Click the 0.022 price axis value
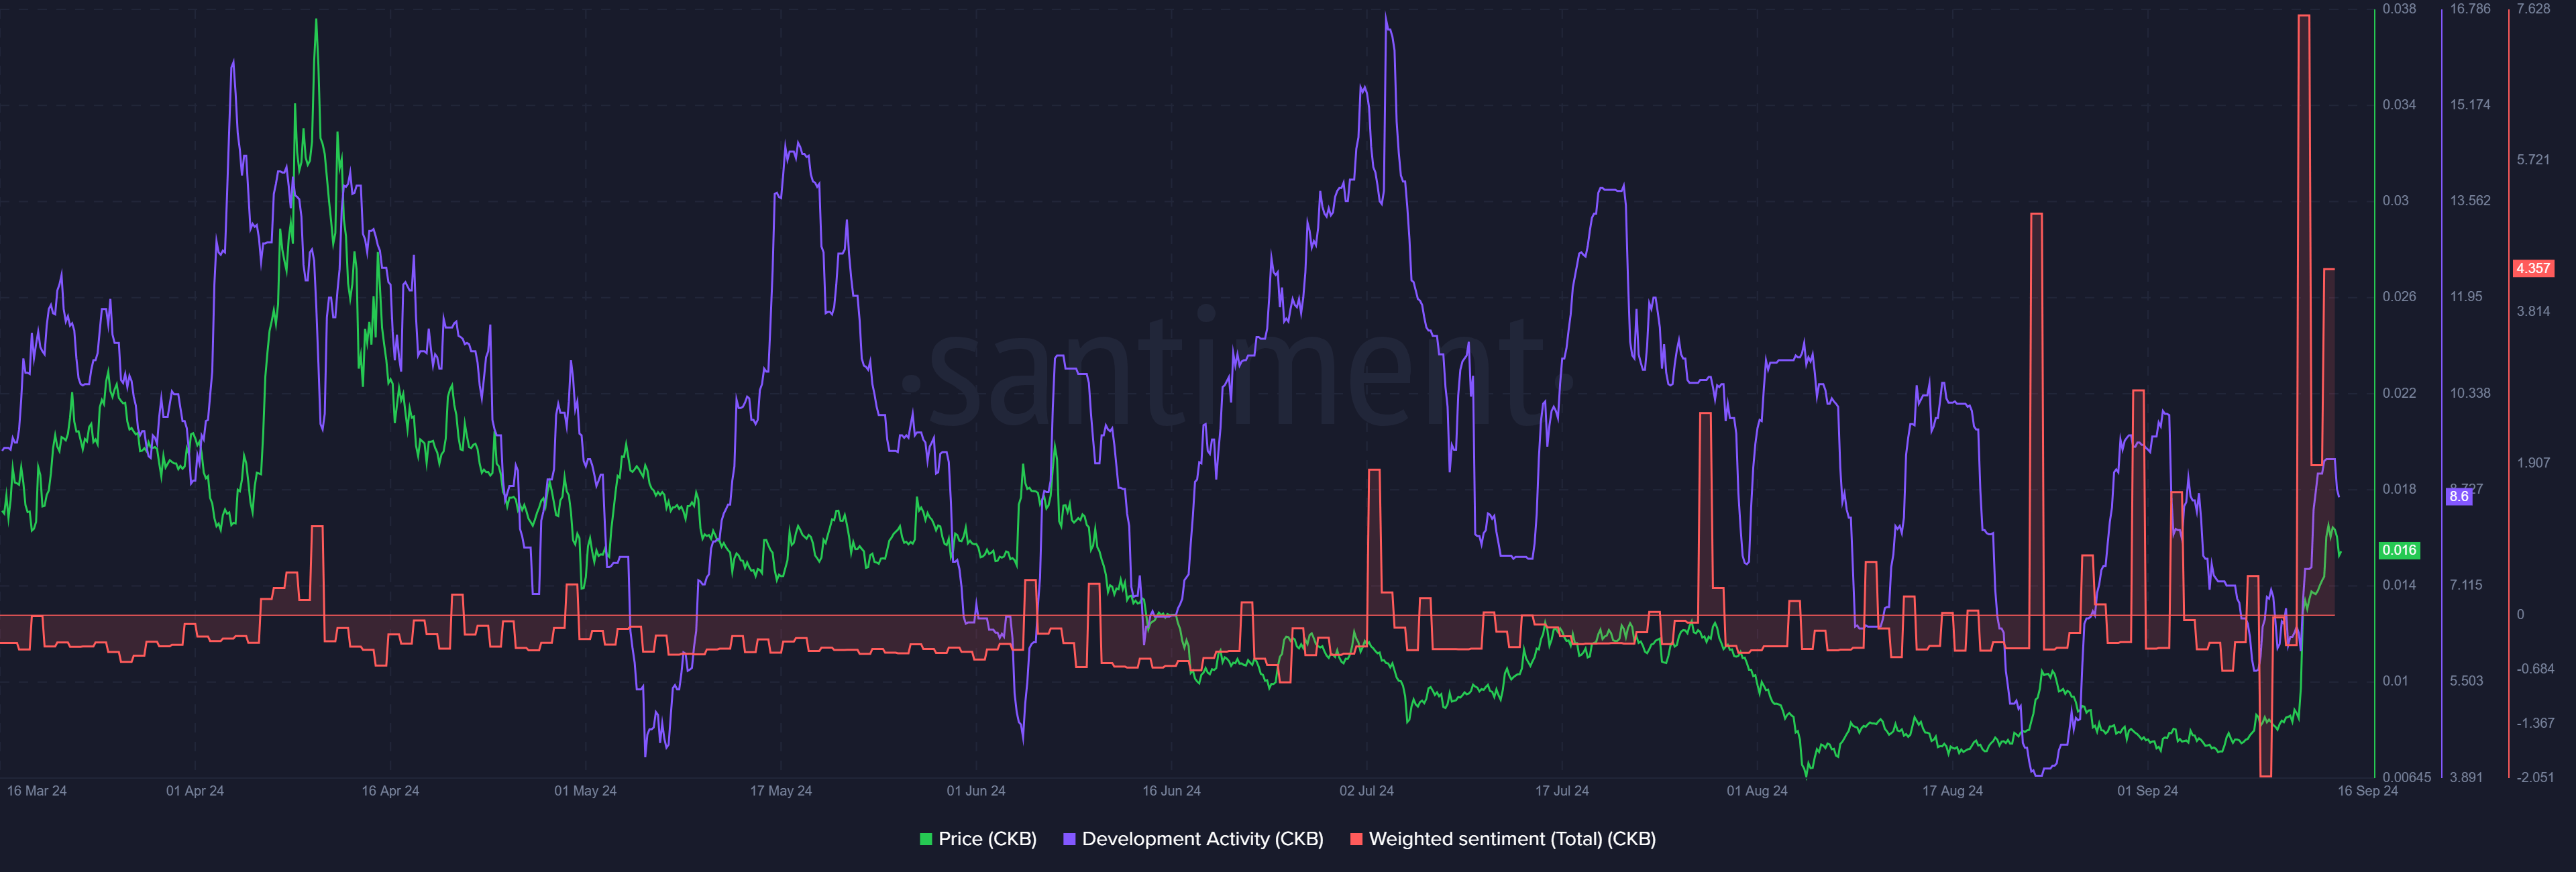2576x872 pixels. [2399, 393]
